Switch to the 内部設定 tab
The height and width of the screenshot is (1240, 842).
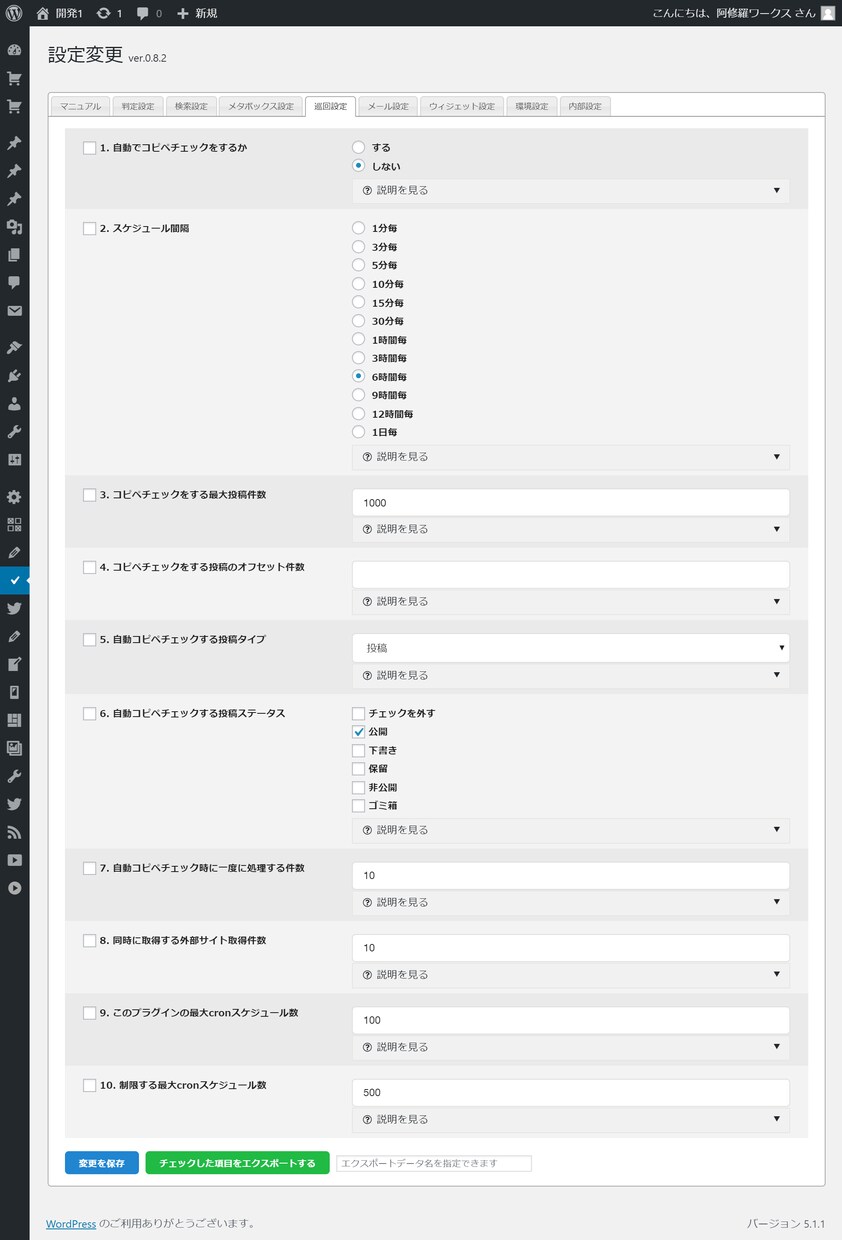pyautogui.click(x=585, y=106)
